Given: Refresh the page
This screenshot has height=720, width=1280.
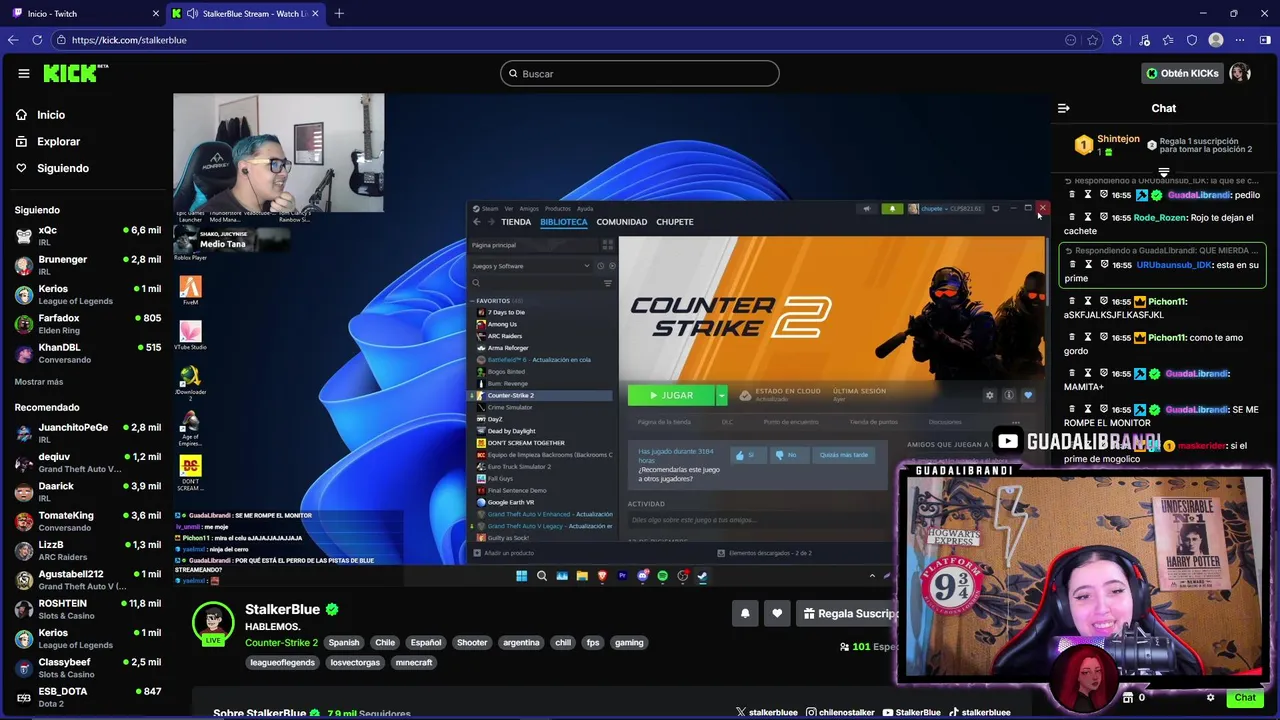Looking at the screenshot, I should coord(37,40).
